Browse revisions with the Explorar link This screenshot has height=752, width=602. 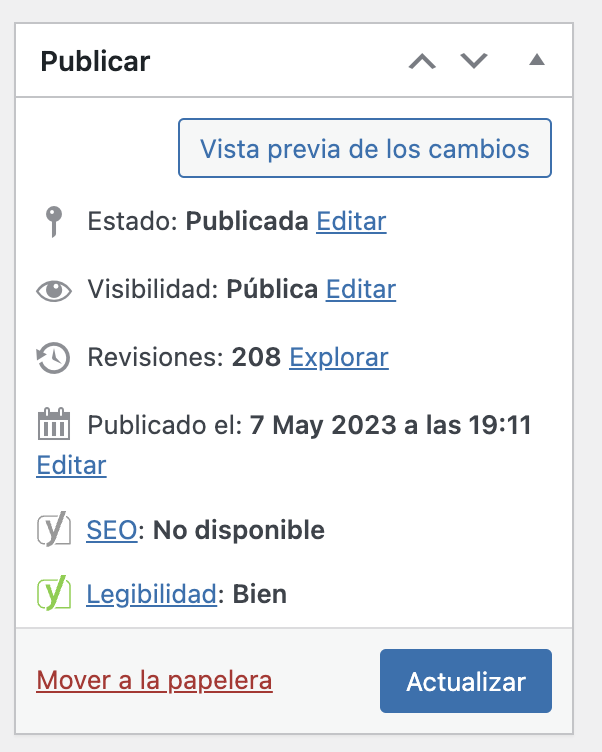338,357
